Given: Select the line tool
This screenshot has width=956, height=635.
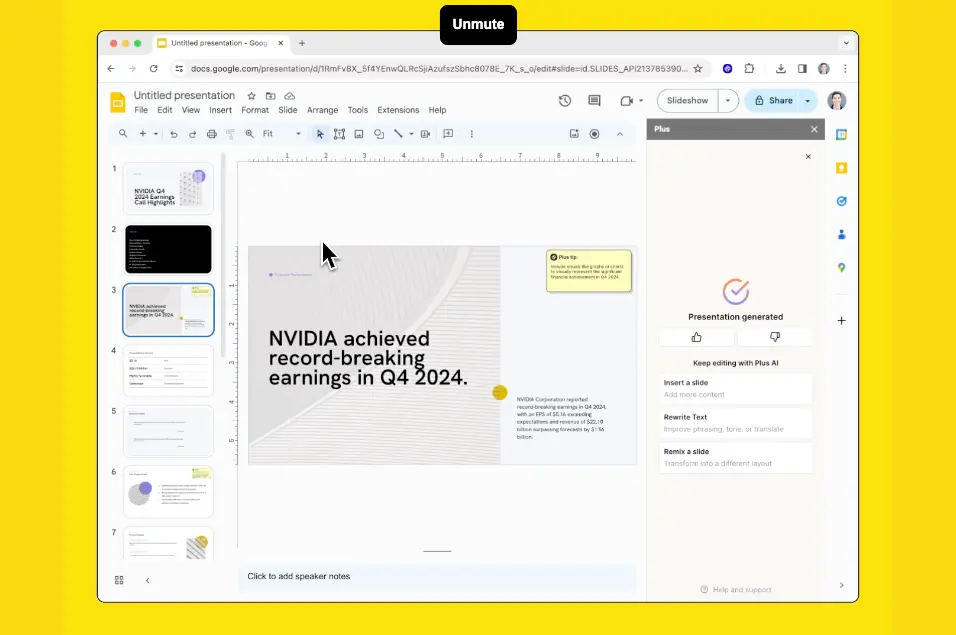Looking at the screenshot, I should click(x=398, y=134).
